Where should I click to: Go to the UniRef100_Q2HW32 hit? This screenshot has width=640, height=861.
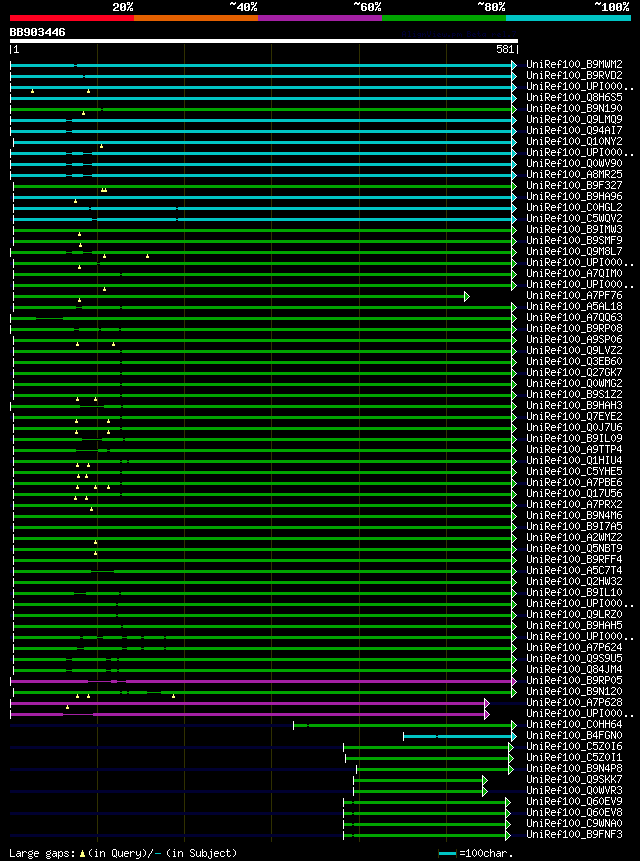point(574,581)
